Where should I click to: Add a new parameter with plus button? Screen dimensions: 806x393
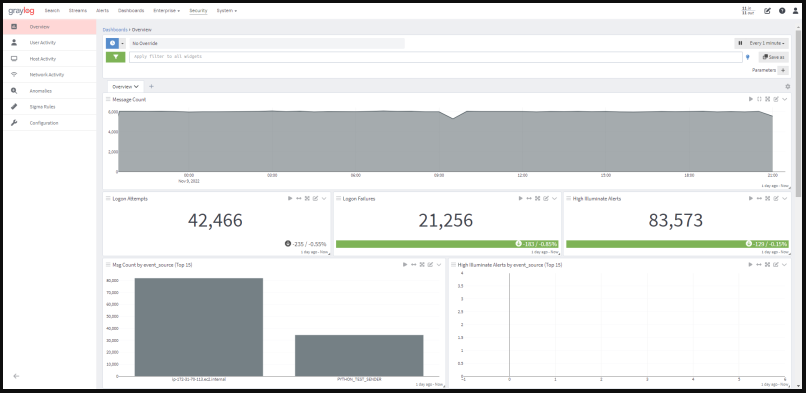coord(783,70)
